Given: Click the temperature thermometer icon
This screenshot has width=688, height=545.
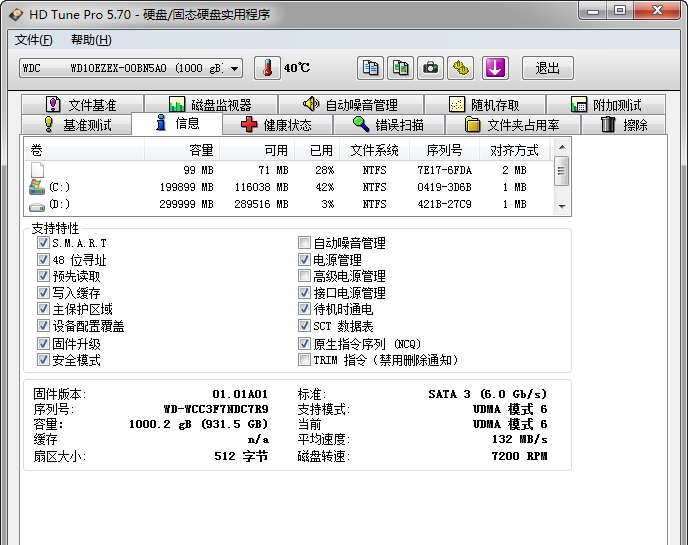Looking at the screenshot, I should click(267, 68).
